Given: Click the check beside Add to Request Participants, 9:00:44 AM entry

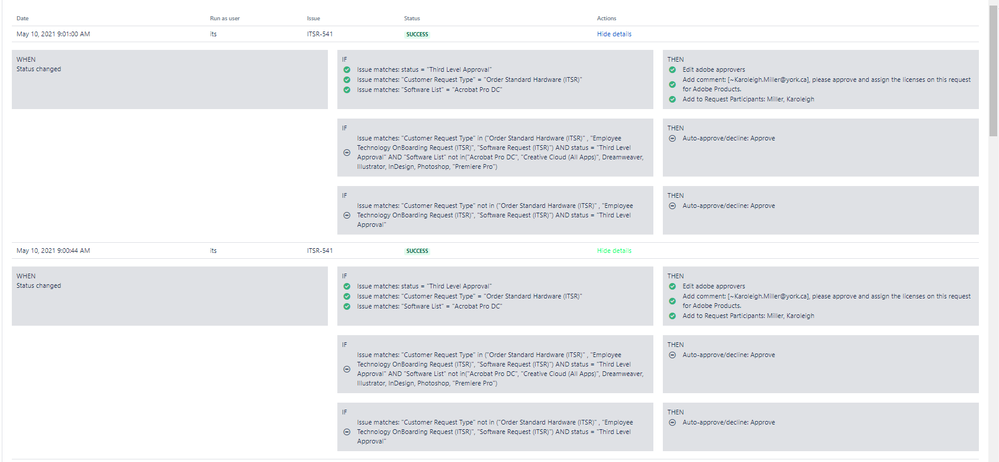Looking at the screenshot, I should (672, 316).
